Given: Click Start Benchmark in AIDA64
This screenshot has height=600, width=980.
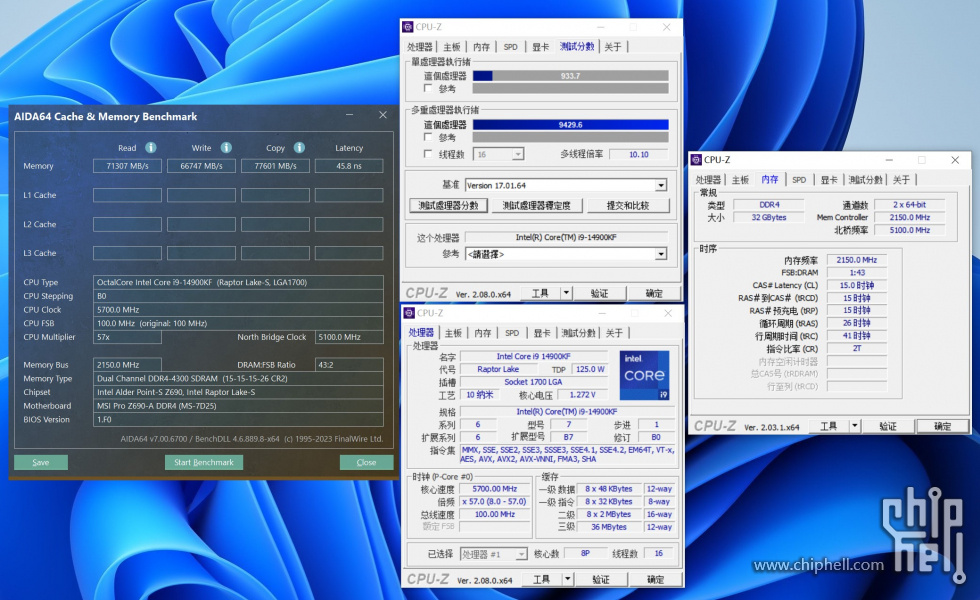Looking at the screenshot, I should tap(204, 462).
